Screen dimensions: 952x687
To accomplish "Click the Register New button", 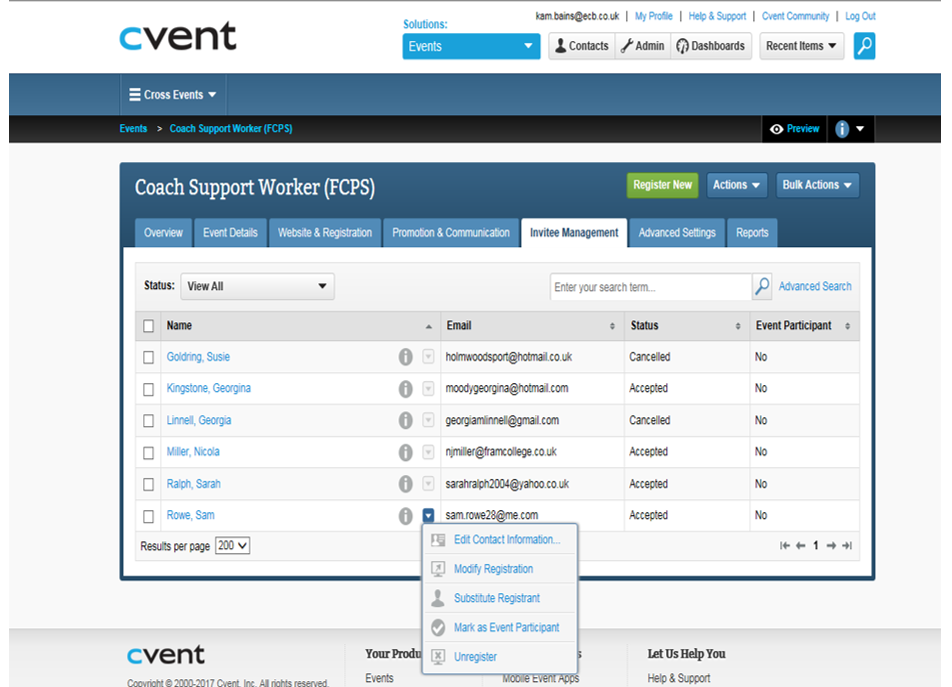I will pos(662,185).
